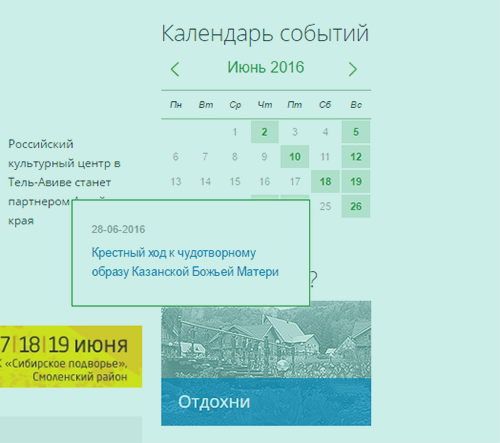Click calendar day 8
Image resolution: width=500 pixels, height=443 pixels.
click(x=235, y=157)
